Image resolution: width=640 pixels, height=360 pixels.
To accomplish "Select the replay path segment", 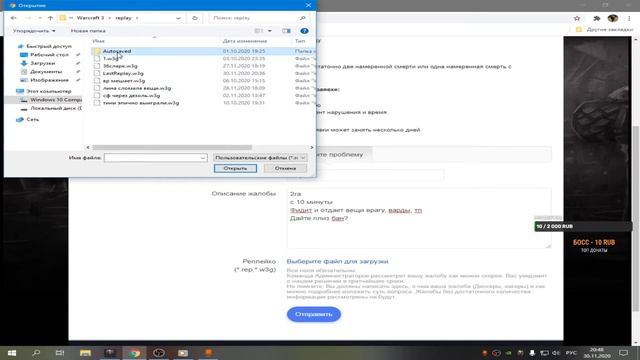I will click(123, 18).
